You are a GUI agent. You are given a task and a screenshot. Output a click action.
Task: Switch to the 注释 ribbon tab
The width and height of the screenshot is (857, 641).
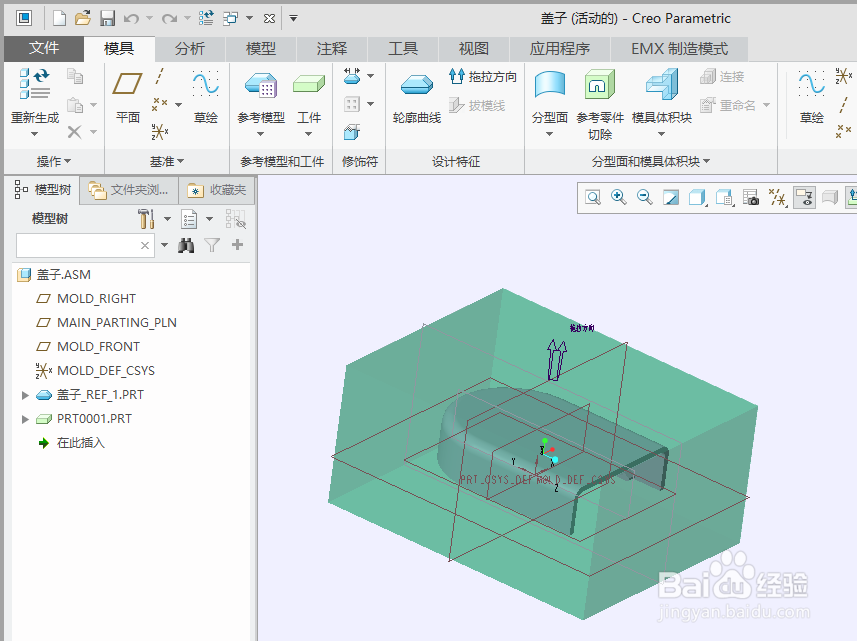[332, 49]
